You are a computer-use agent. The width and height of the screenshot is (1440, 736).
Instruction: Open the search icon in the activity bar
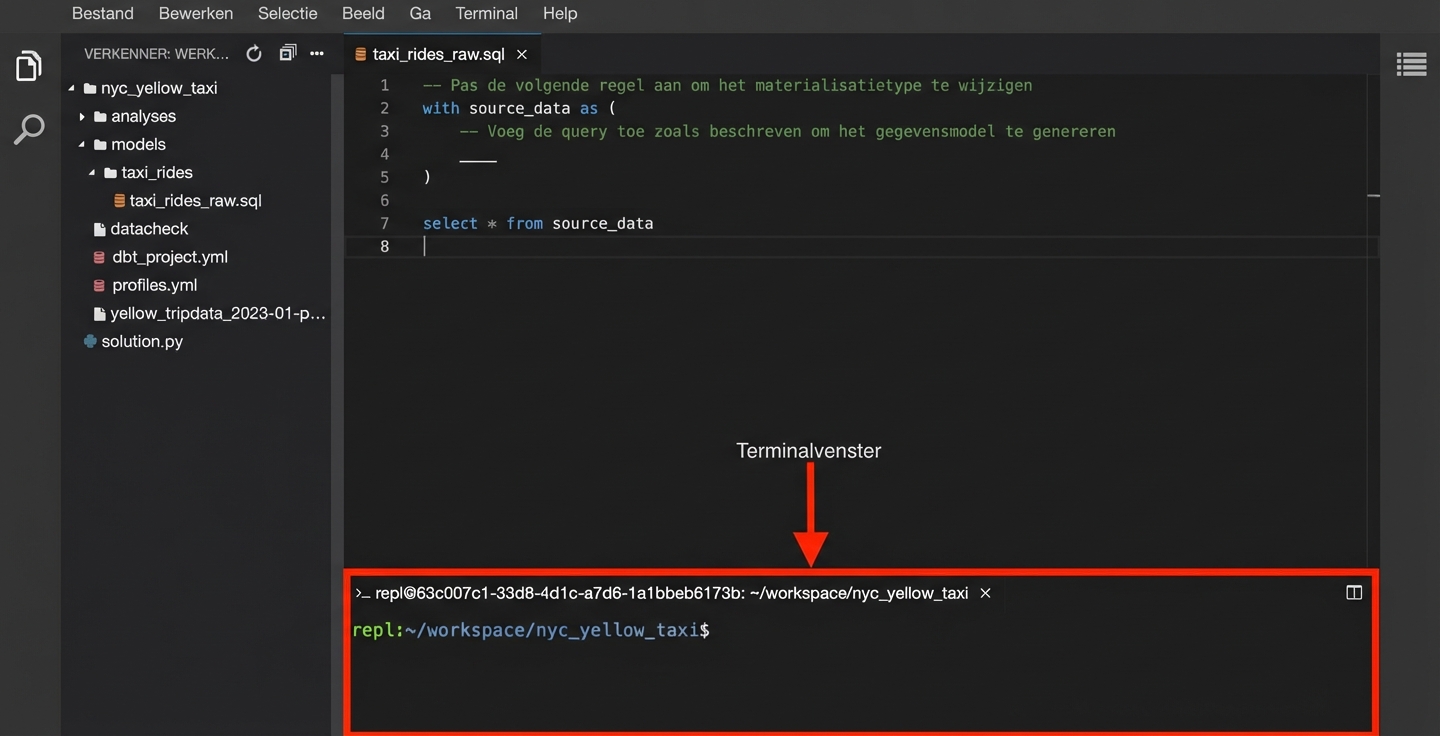28,128
